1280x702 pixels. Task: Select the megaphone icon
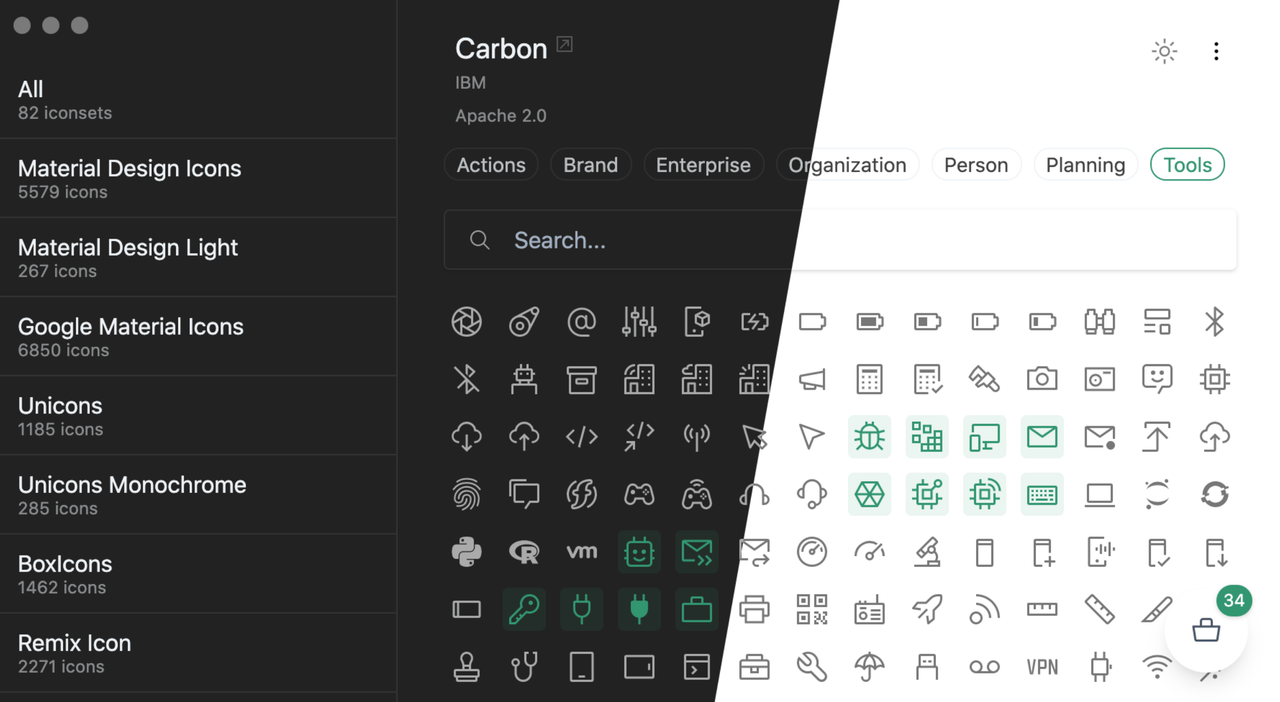pos(812,379)
